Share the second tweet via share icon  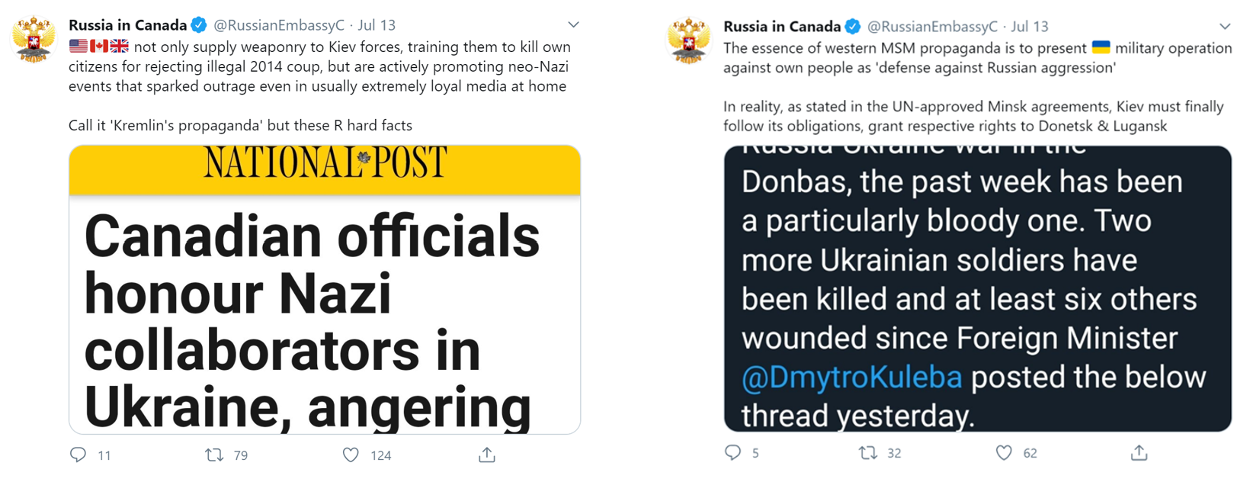point(1139,453)
